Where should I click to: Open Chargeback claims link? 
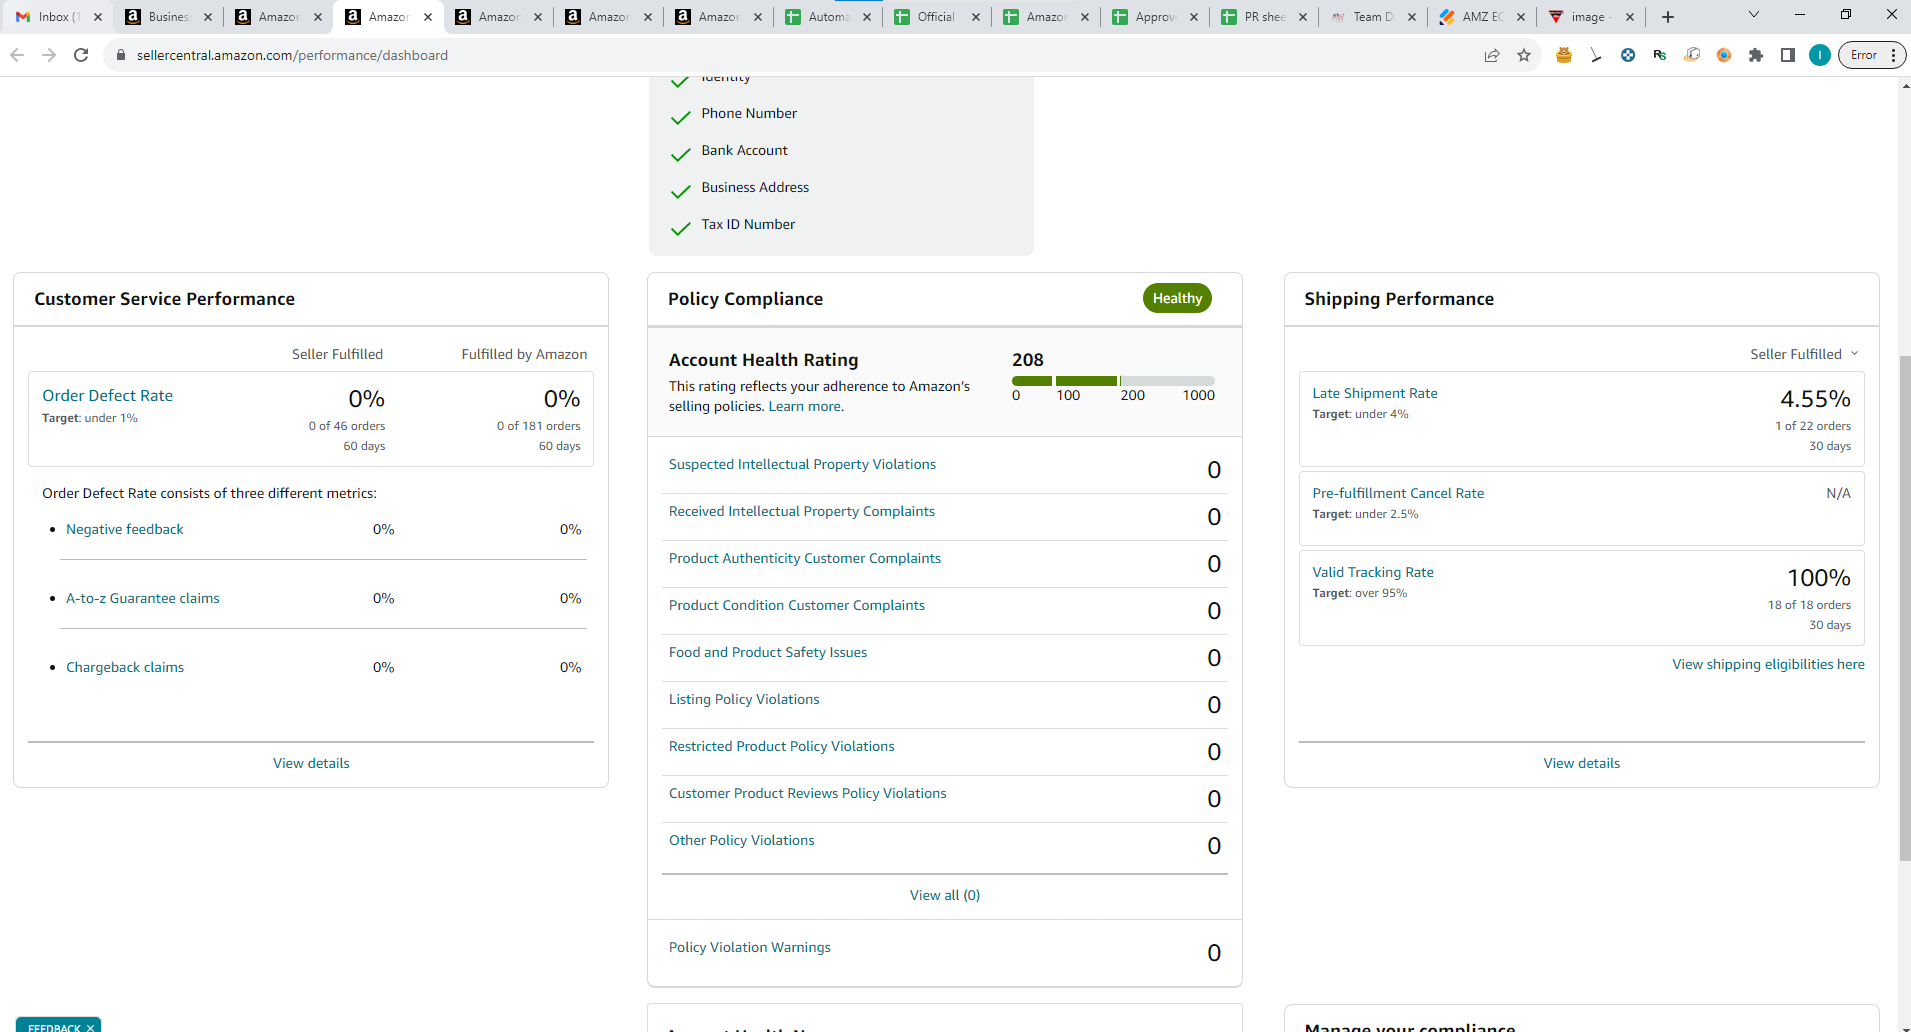125,667
